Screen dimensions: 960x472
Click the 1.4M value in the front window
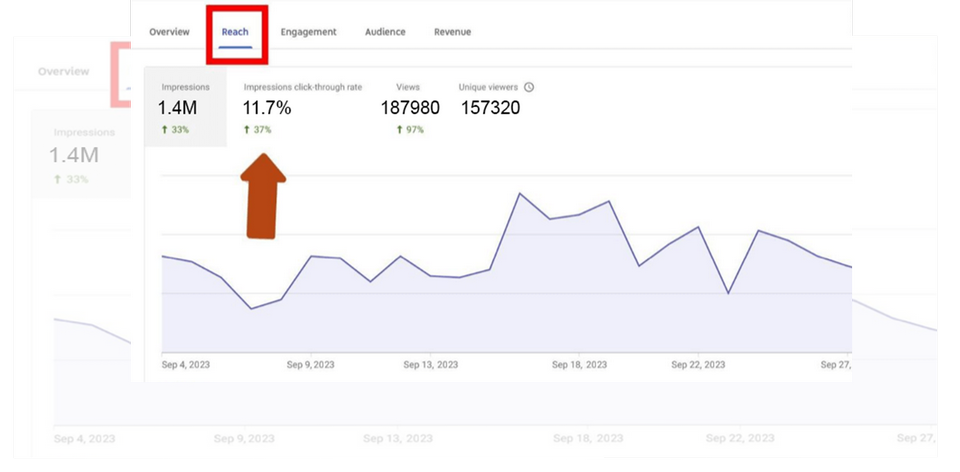(178, 108)
